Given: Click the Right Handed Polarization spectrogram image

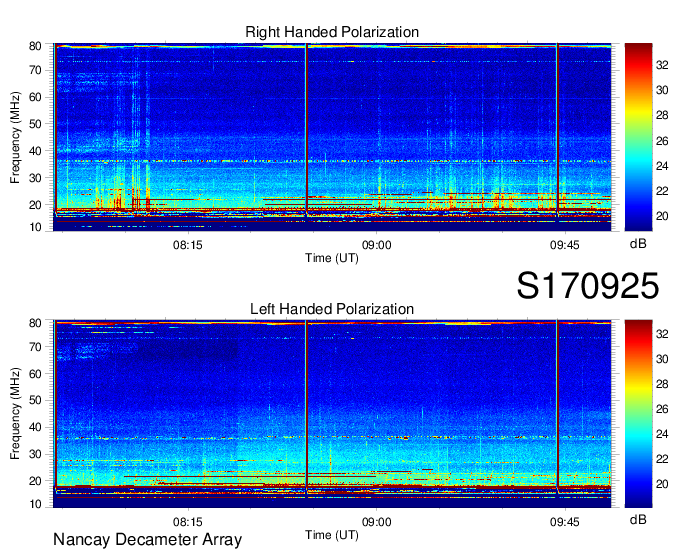Looking at the screenshot, I should 332,137.
